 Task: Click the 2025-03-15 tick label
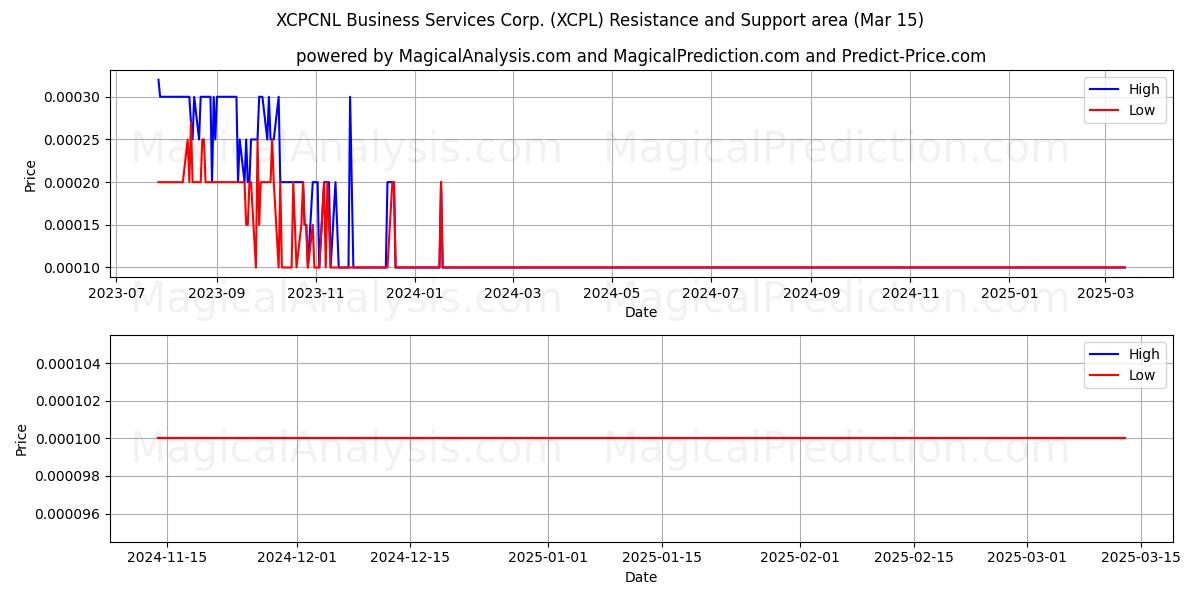[1139, 558]
